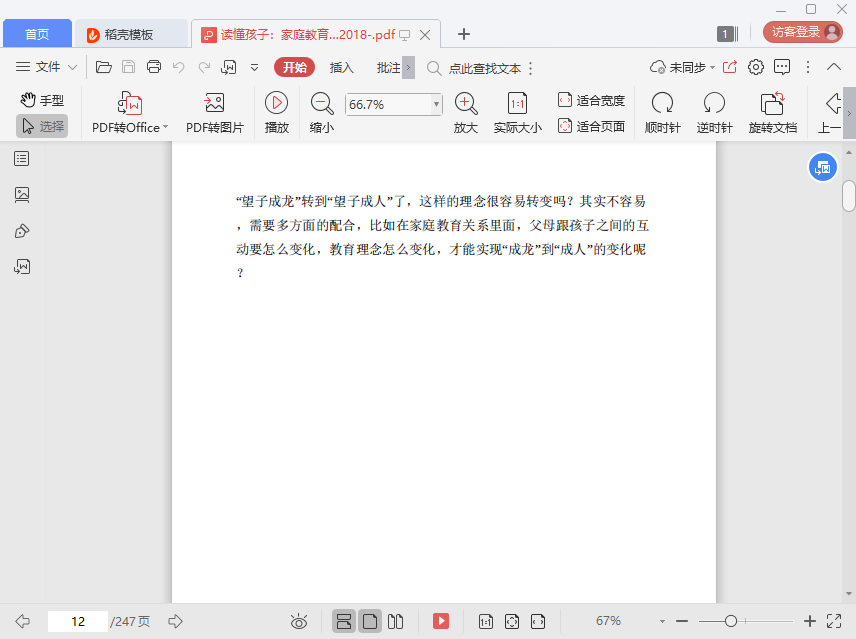
Task: Expand quick access toolbar dropdown
Action: 254,68
